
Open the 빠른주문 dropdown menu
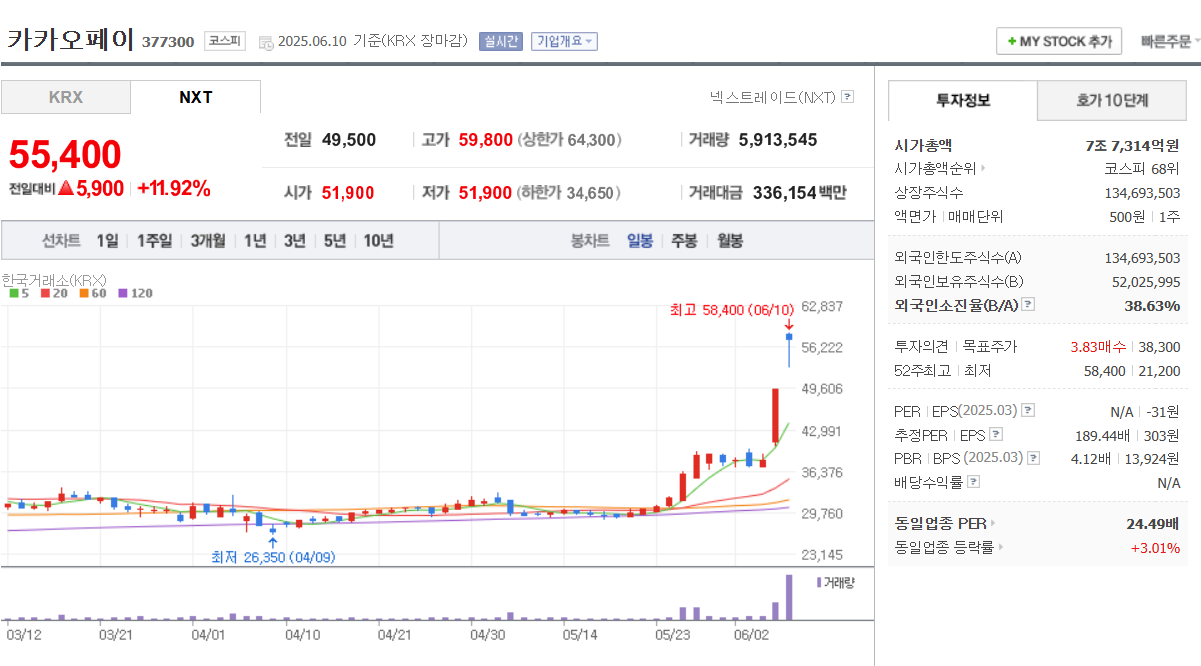click(x=1170, y=42)
